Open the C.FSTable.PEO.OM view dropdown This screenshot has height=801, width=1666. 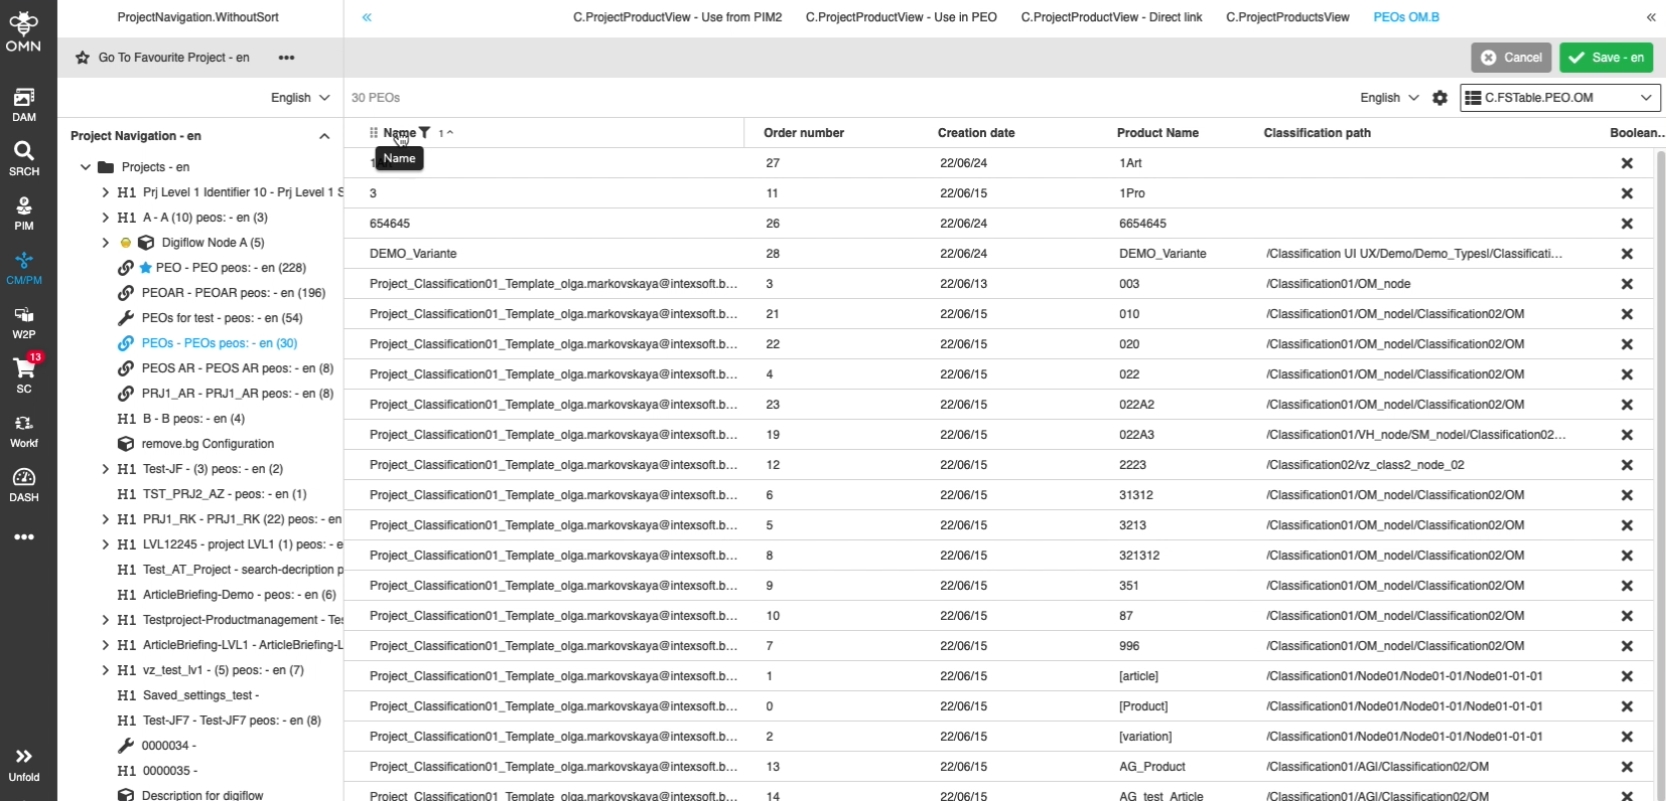1560,98
